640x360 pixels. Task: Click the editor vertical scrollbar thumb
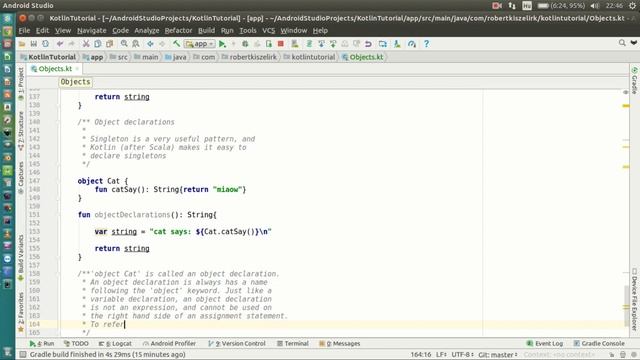(x=626, y=305)
